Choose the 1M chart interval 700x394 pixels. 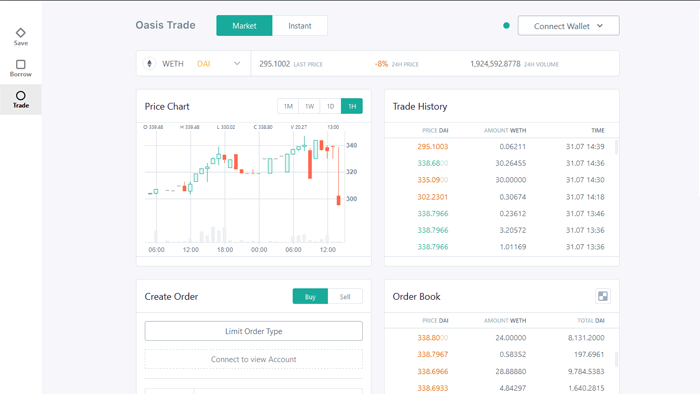click(x=288, y=106)
